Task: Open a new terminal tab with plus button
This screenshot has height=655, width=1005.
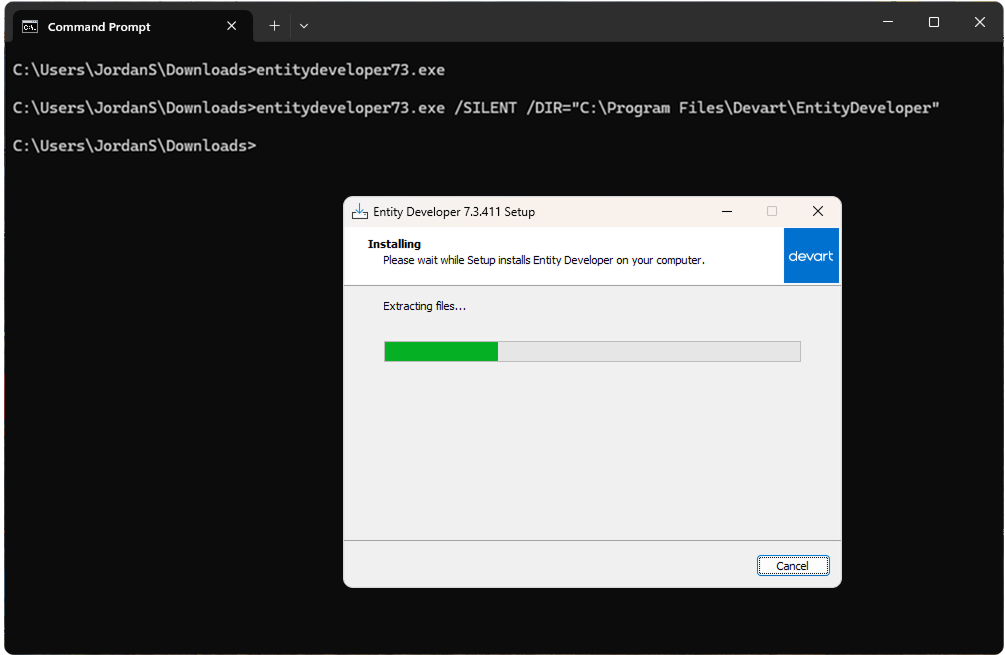Action: click(274, 25)
